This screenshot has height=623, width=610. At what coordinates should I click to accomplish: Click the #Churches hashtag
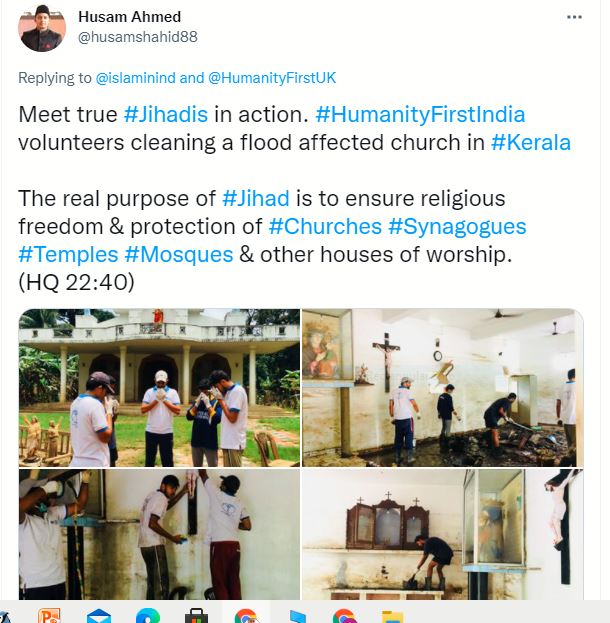pyautogui.click(x=325, y=226)
